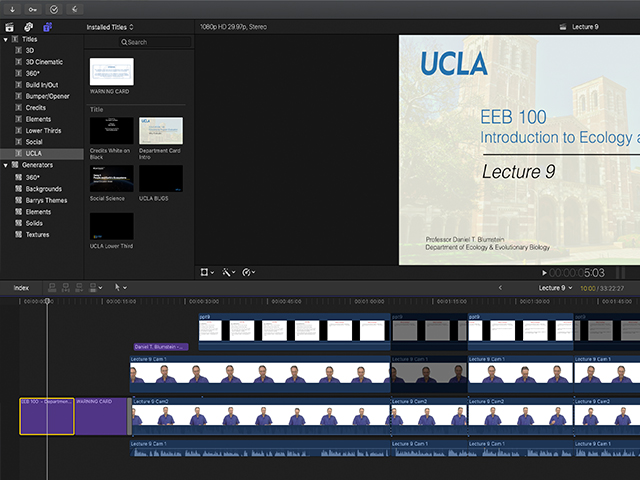Screen dimensions: 640x480
Task: Open the Retime speedometer menu
Action: (x=249, y=272)
